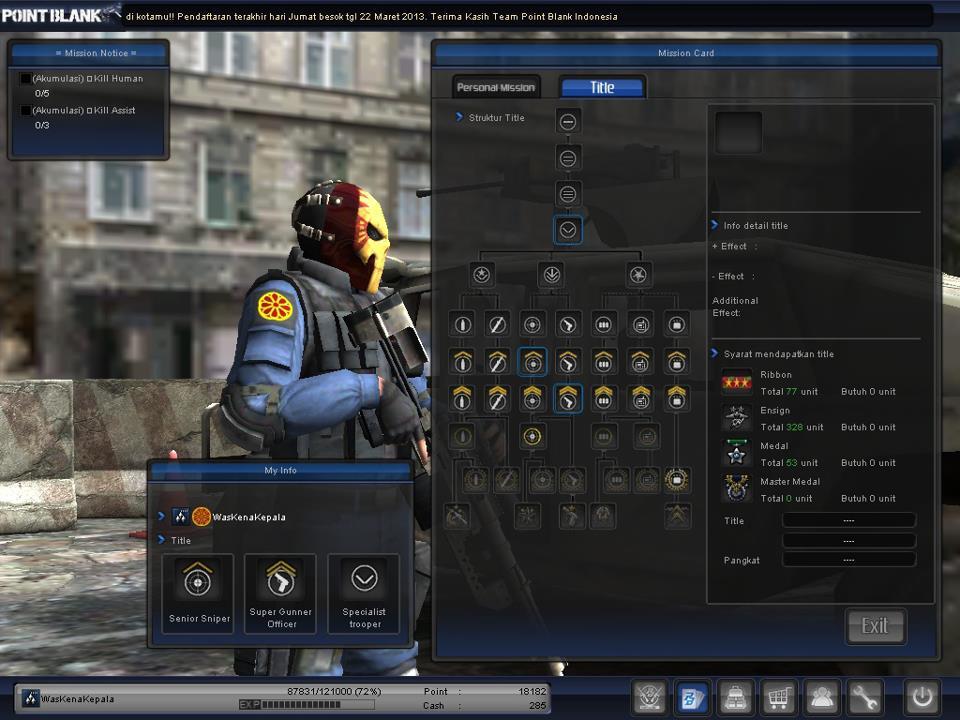Click the Exit button

(875, 626)
